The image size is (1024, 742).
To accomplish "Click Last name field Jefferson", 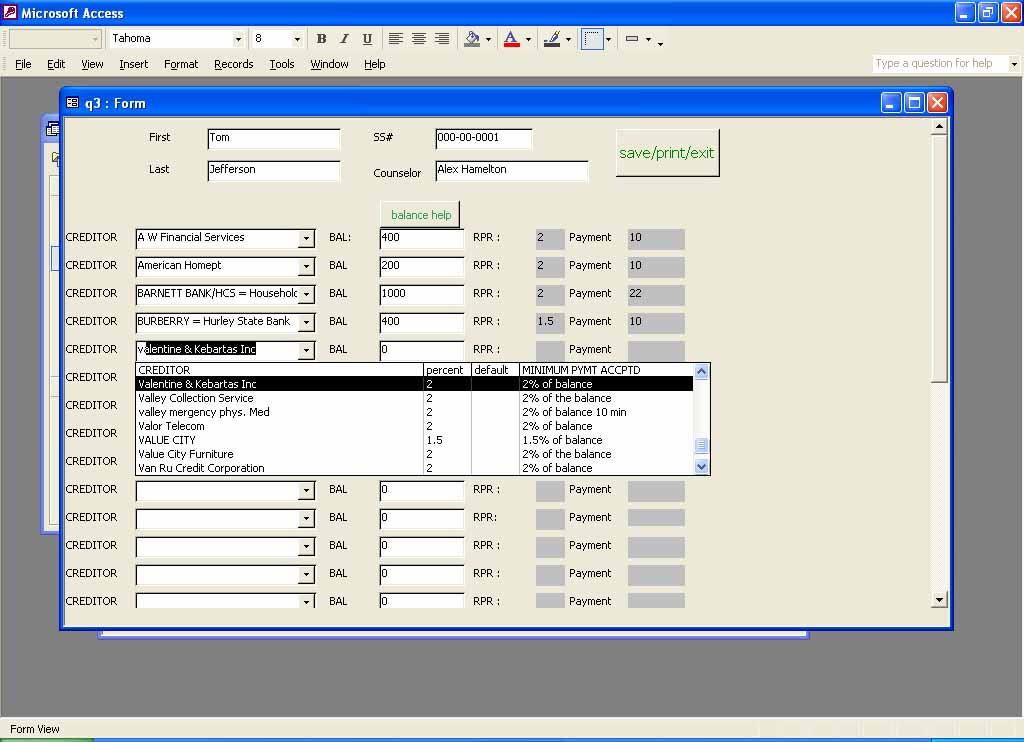I will [x=274, y=170].
